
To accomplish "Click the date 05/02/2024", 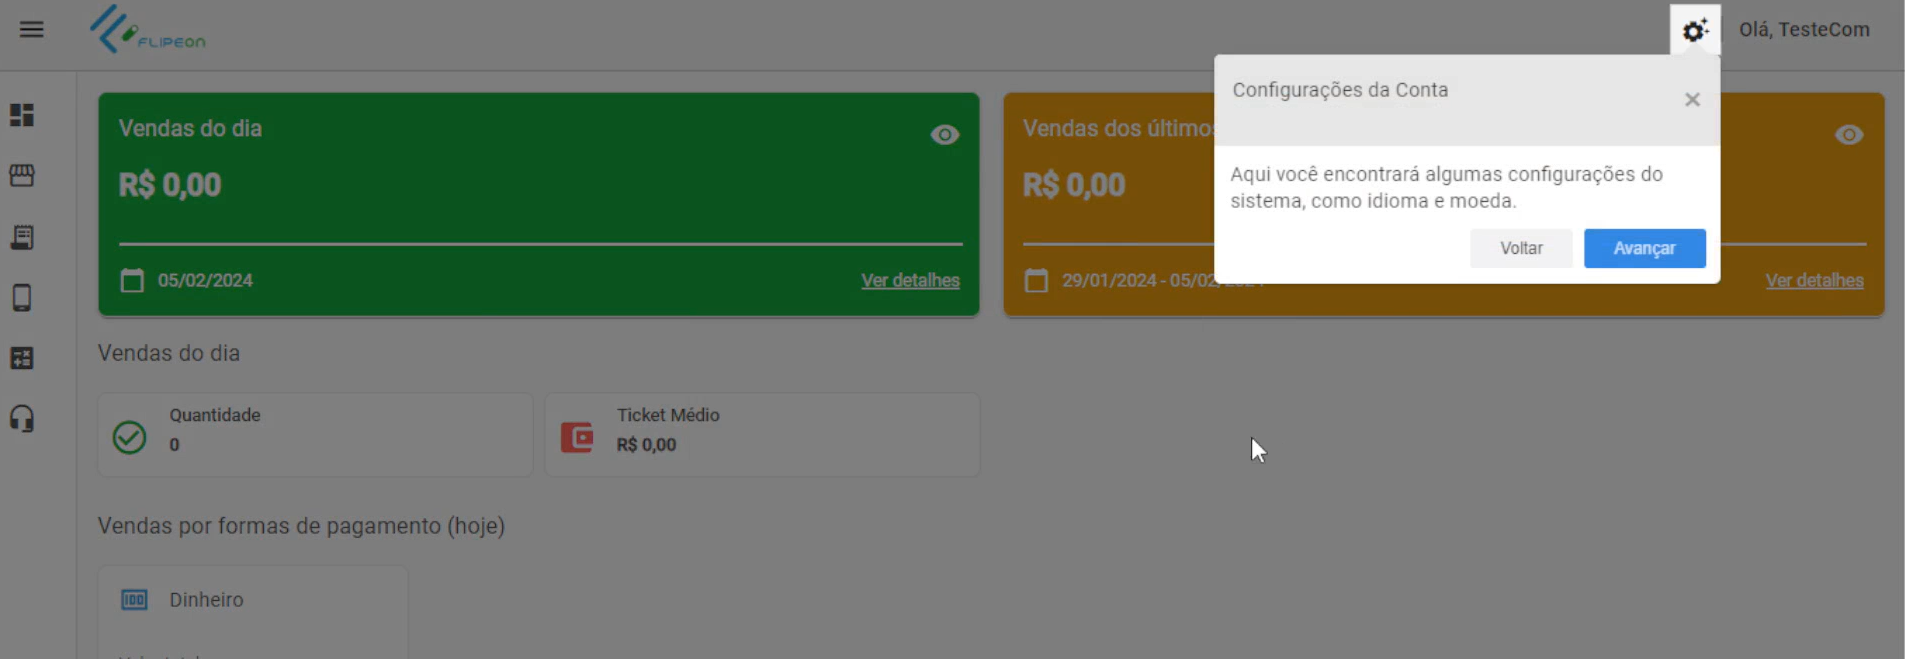I will point(205,280).
